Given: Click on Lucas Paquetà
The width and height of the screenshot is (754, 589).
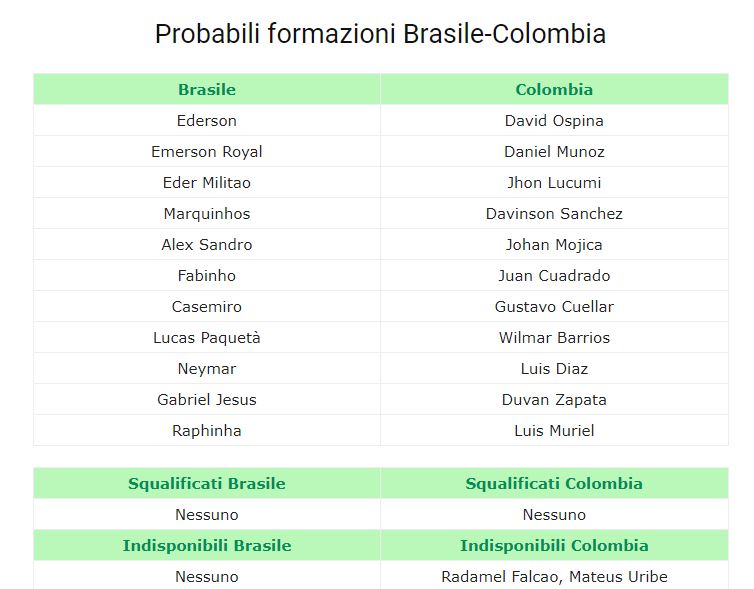Looking at the screenshot, I should coord(207,338).
